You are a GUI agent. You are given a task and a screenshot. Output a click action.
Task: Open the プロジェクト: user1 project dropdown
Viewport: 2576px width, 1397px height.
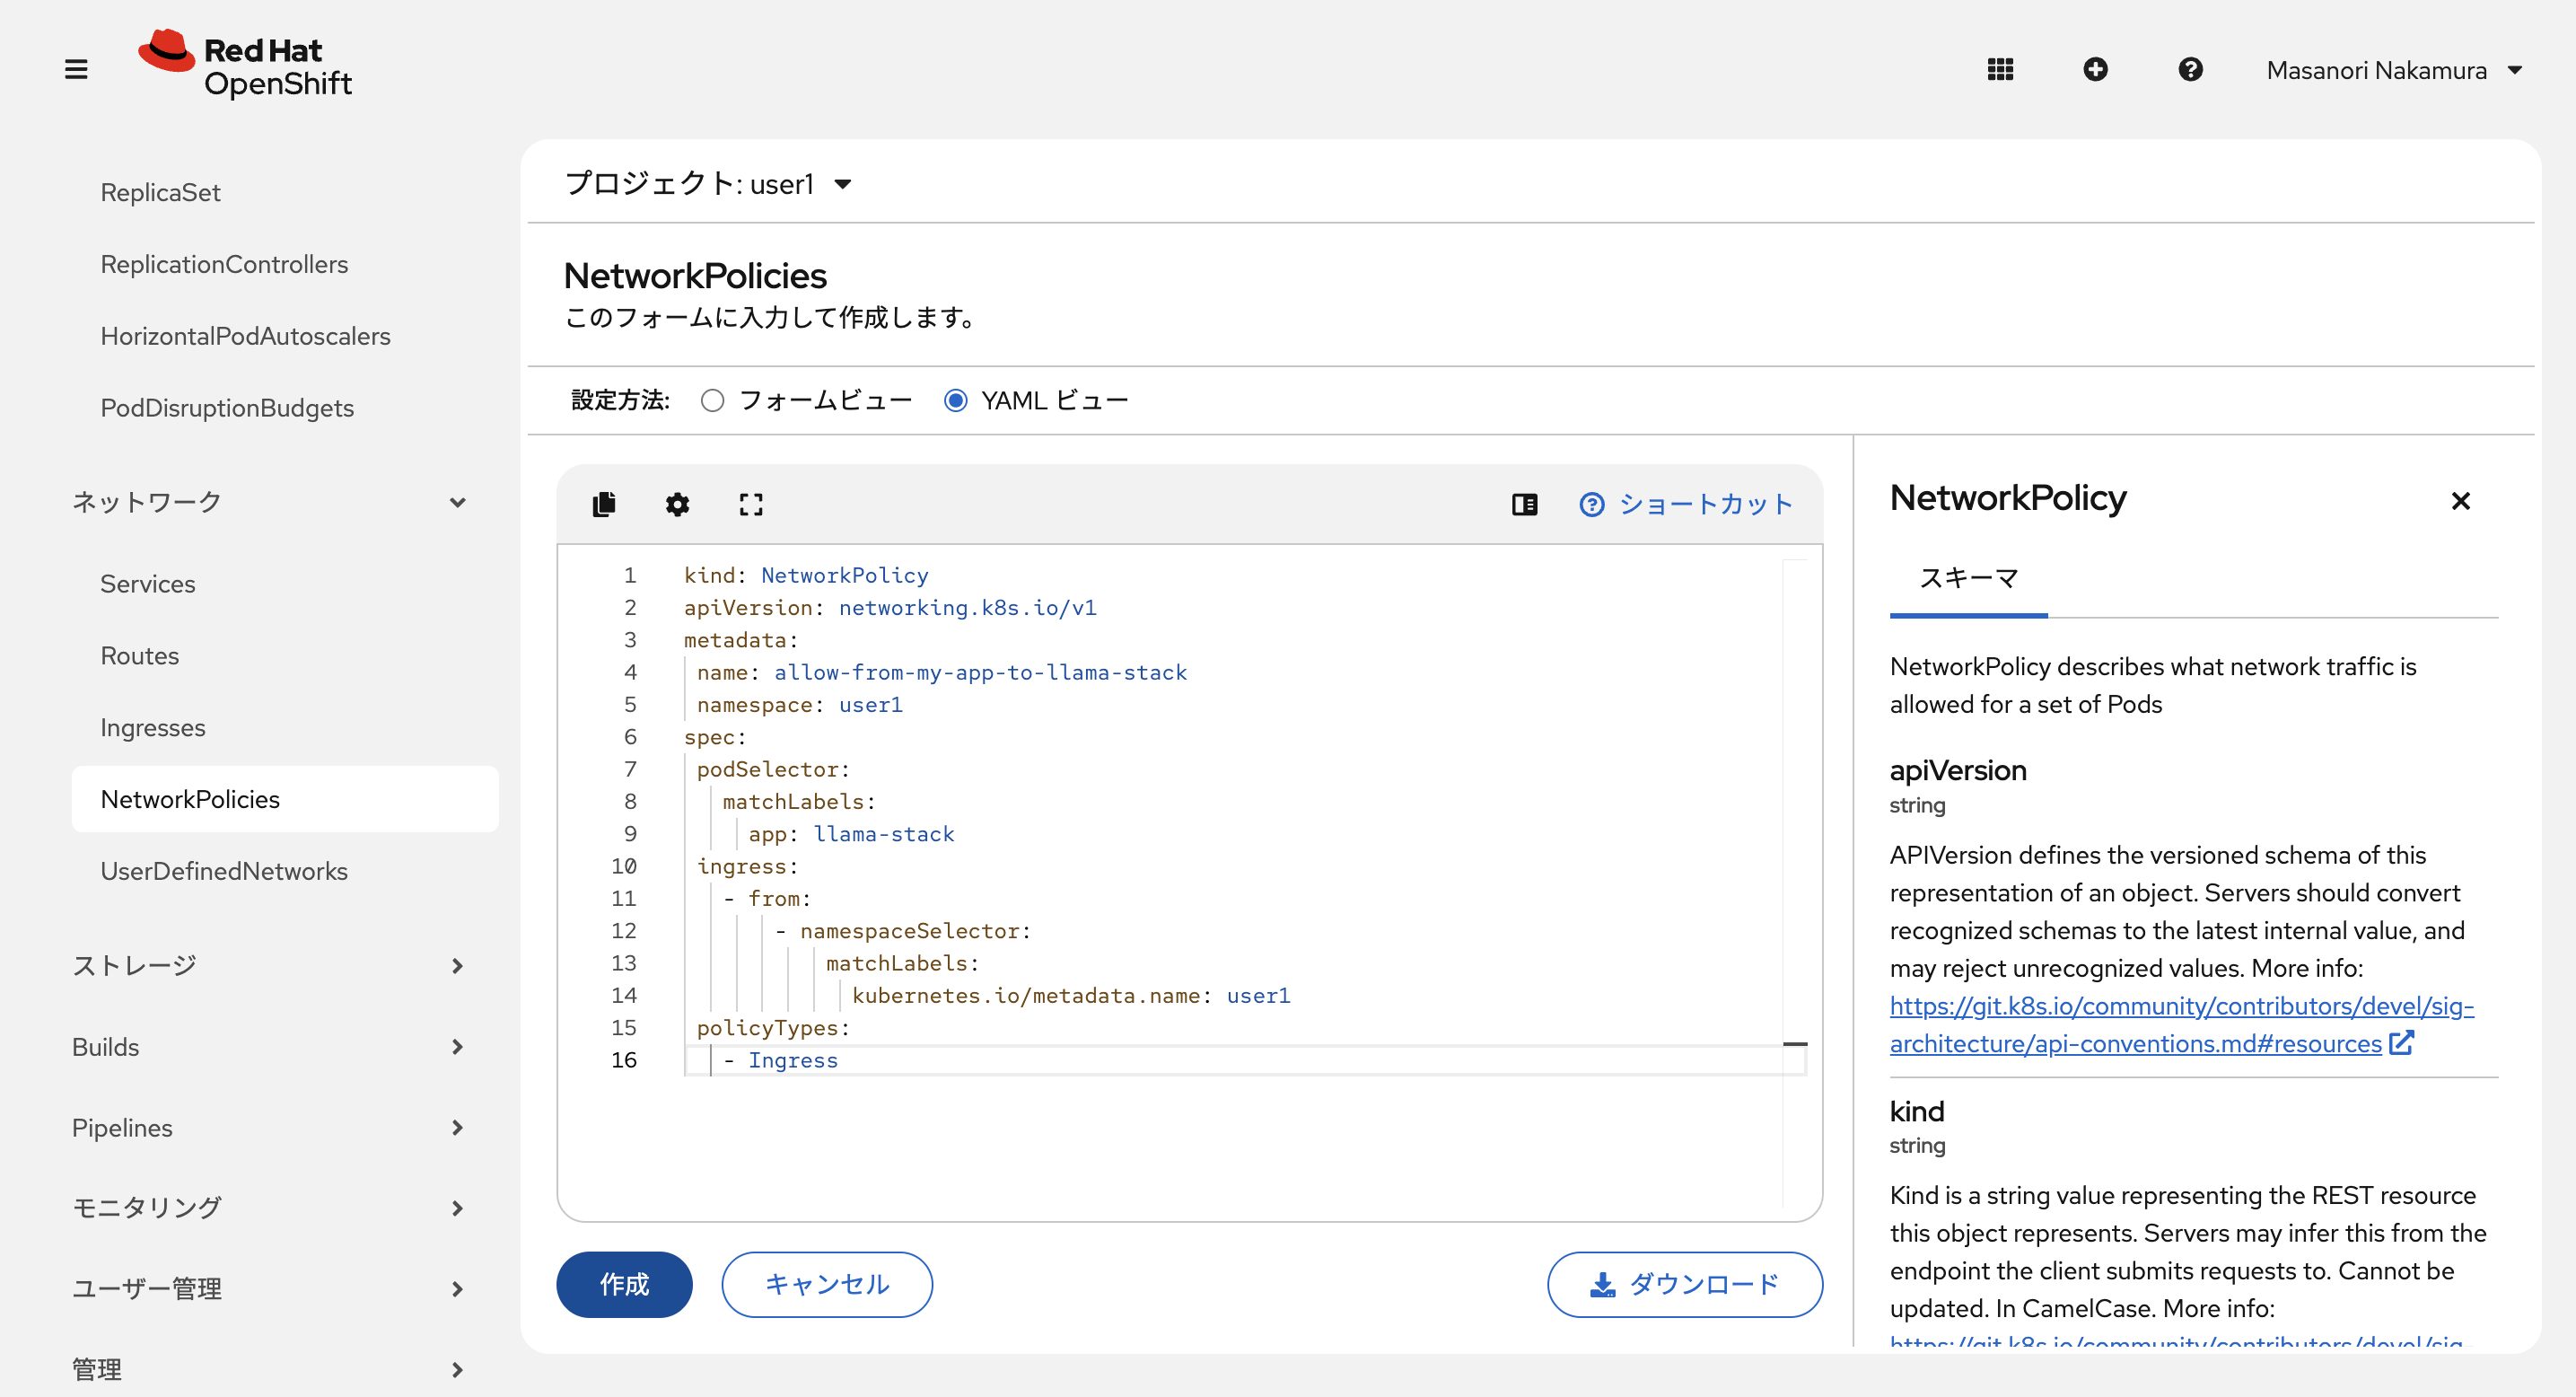tap(708, 184)
